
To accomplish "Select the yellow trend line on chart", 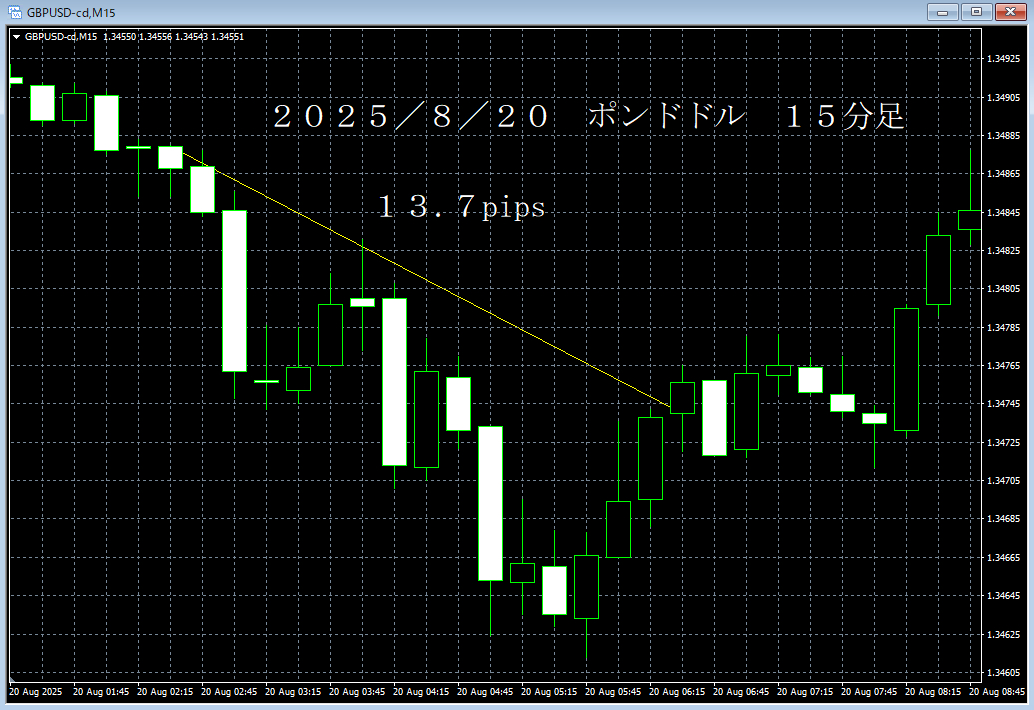I will tap(426, 280).
